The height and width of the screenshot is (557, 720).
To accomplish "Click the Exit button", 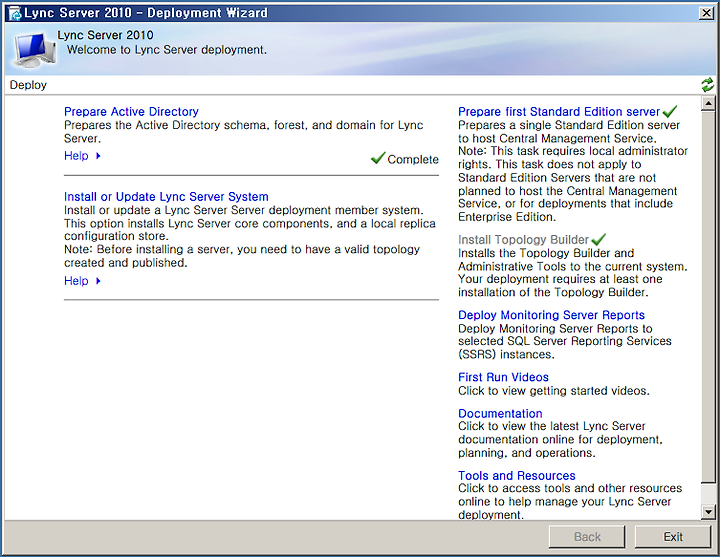I will (673, 537).
